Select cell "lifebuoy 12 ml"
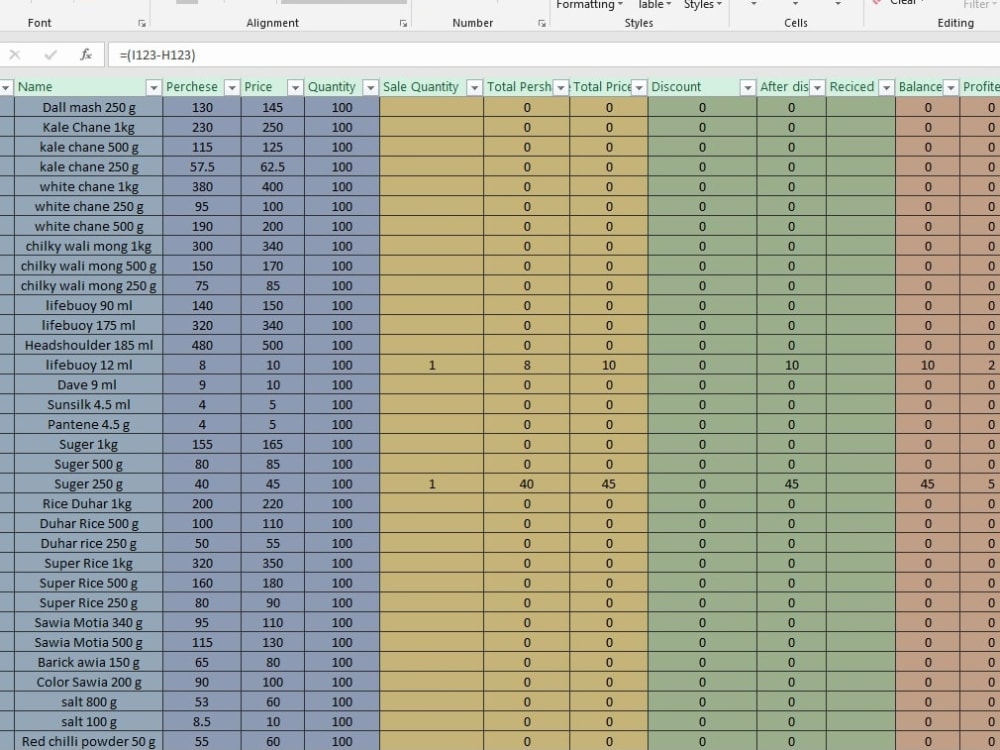Viewport: 1000px width, 750px height. (x=89, y=365)
